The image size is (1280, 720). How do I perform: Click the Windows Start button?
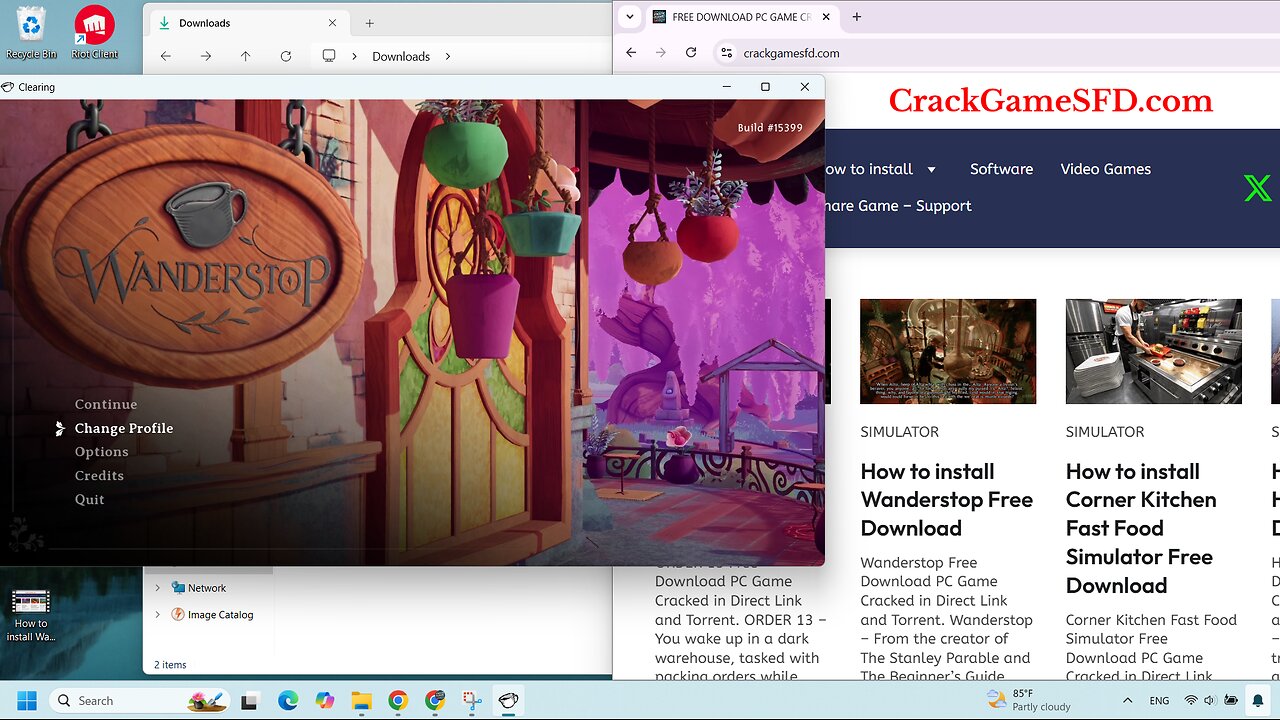tap(27, 701)
